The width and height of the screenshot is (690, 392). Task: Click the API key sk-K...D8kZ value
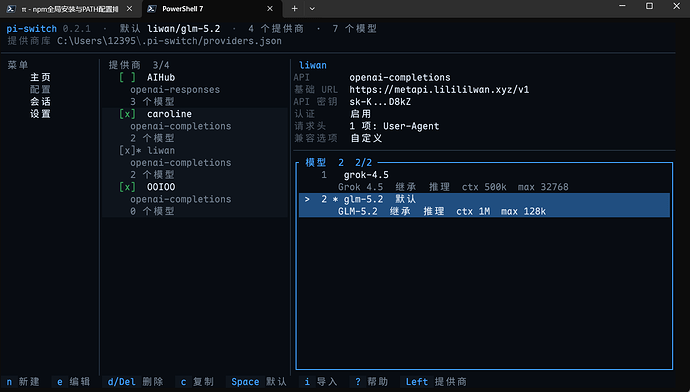tap(380, 102)
